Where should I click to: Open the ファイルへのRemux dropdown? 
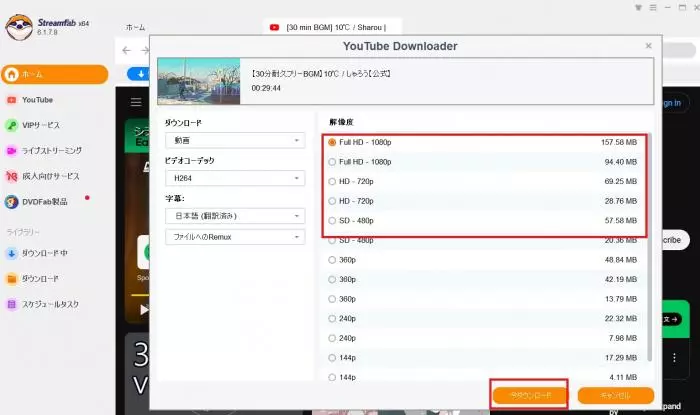(235, 237)
